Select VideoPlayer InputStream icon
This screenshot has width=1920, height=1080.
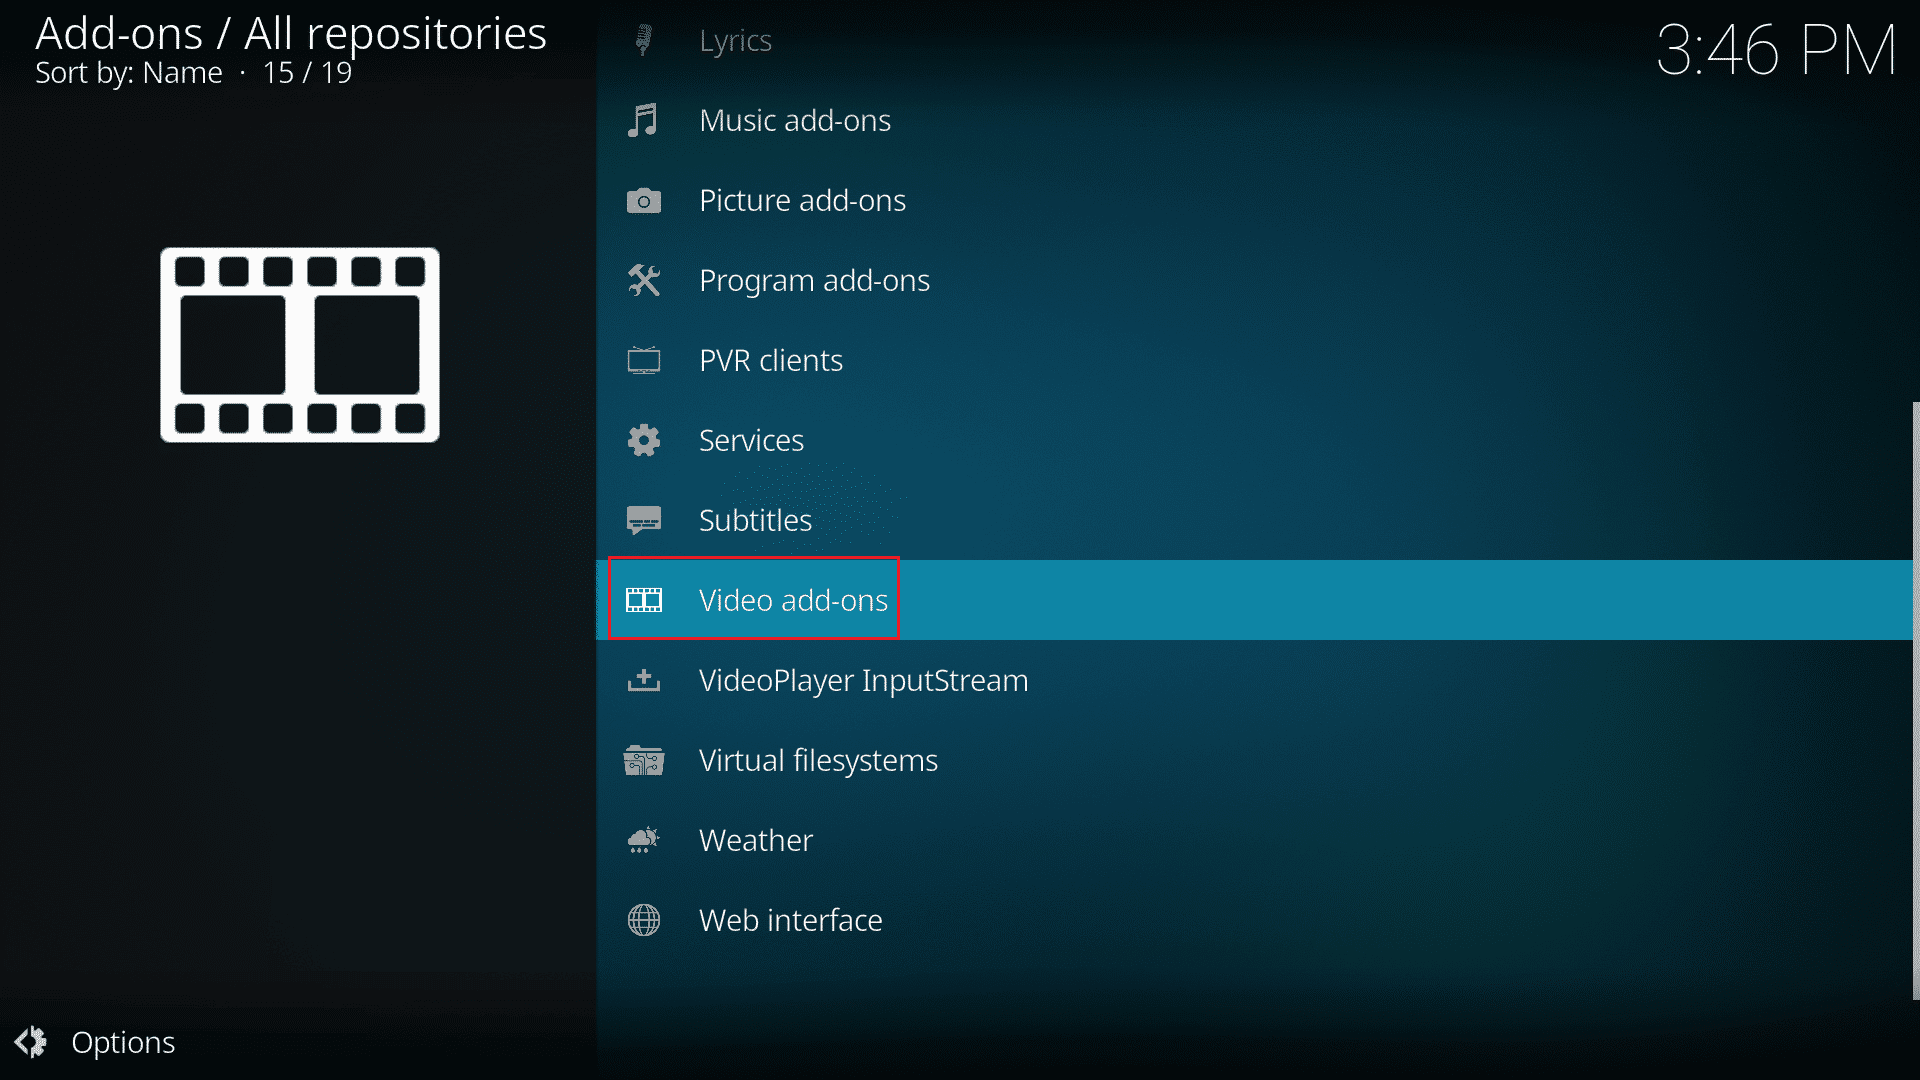pos(644,679)
